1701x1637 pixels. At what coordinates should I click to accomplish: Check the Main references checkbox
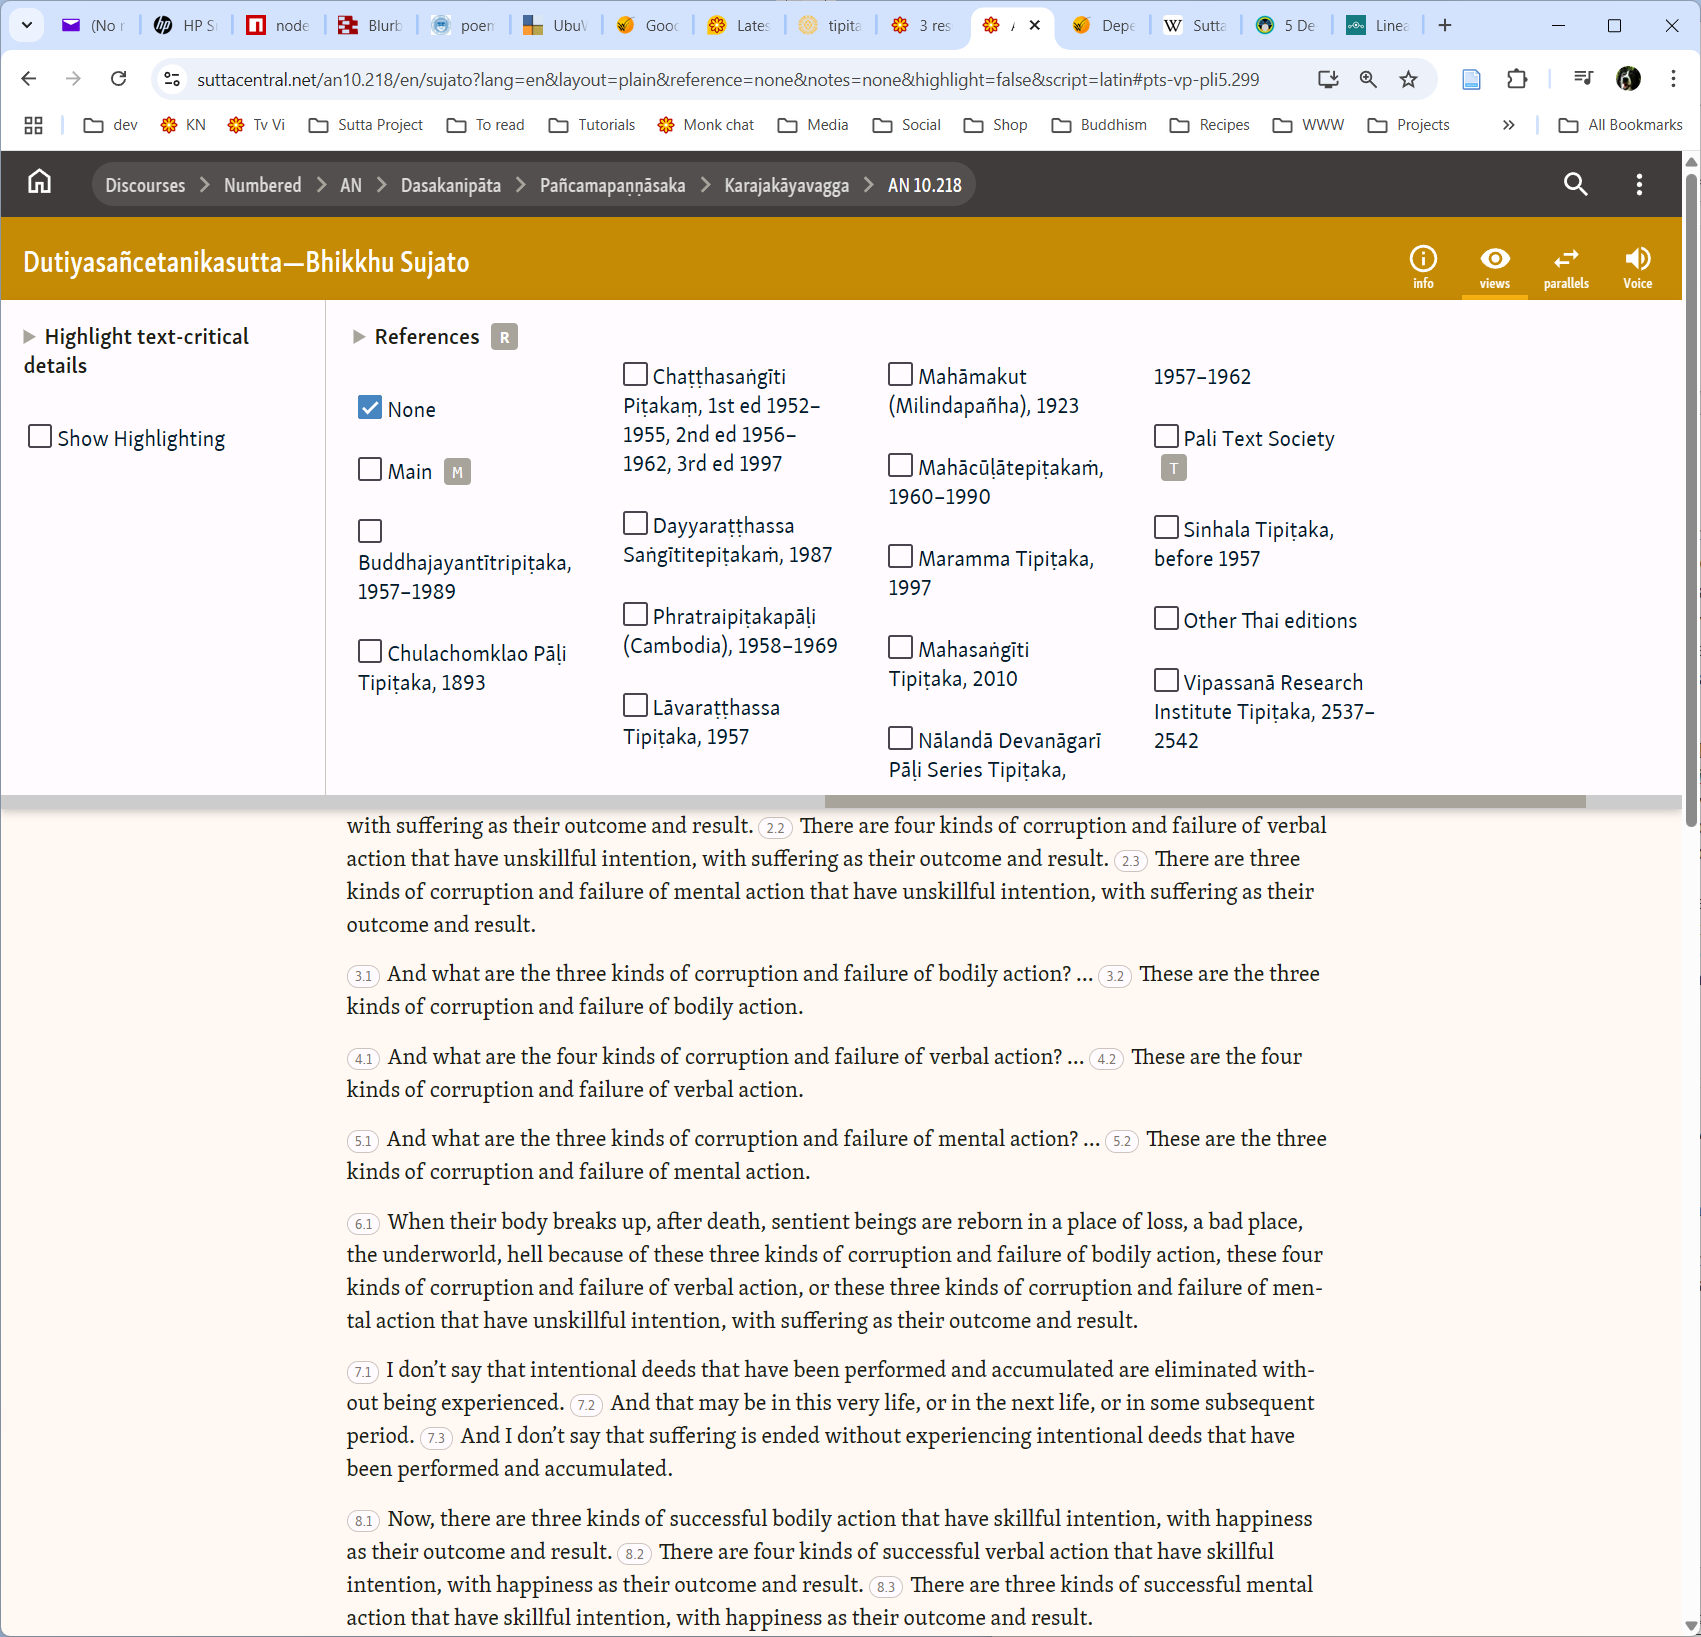(370, 470)
